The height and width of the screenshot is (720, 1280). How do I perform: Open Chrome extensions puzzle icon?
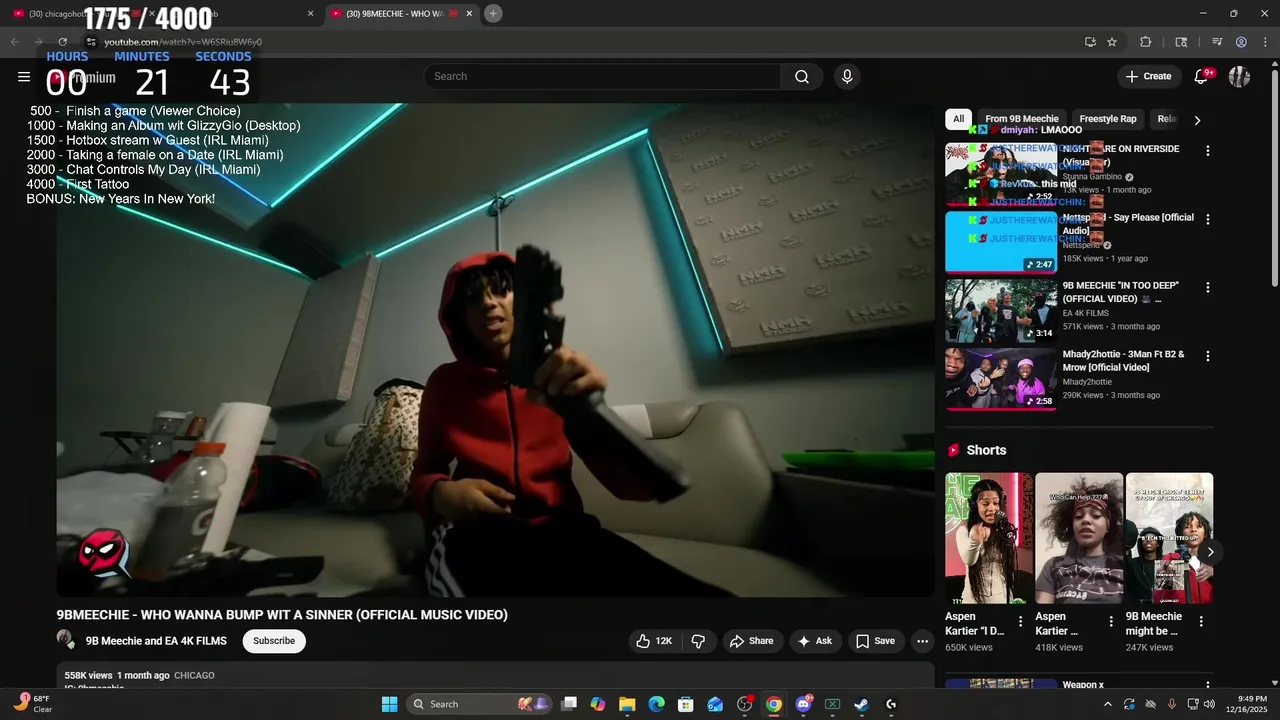click(x=1146, y=42)
